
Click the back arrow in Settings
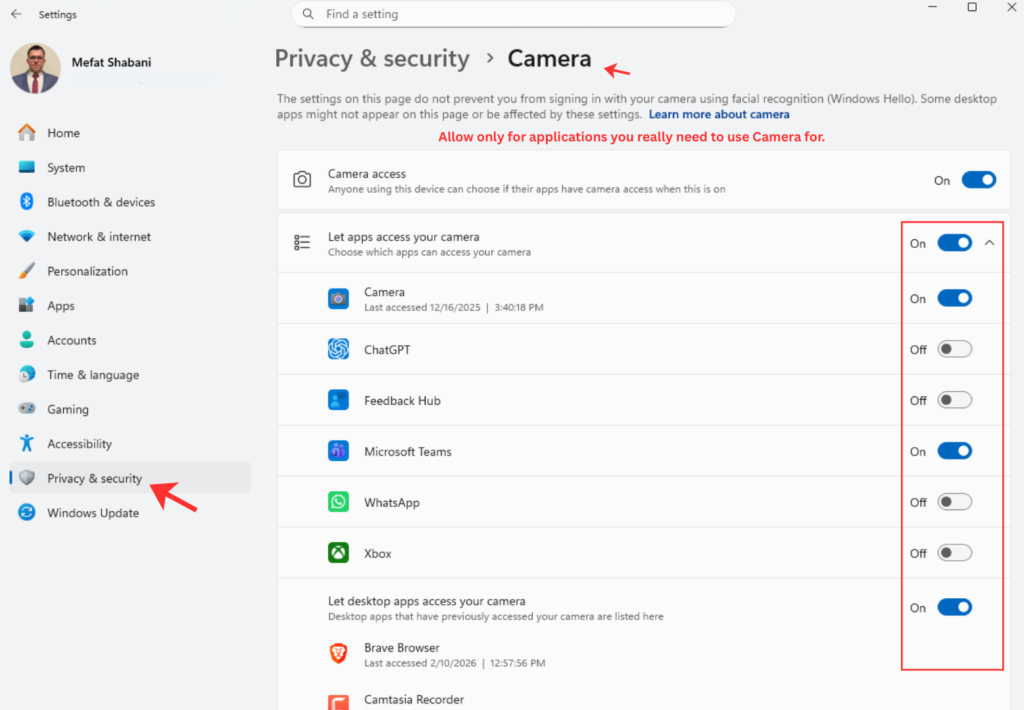pyautogui.click(x=16, y=14)
